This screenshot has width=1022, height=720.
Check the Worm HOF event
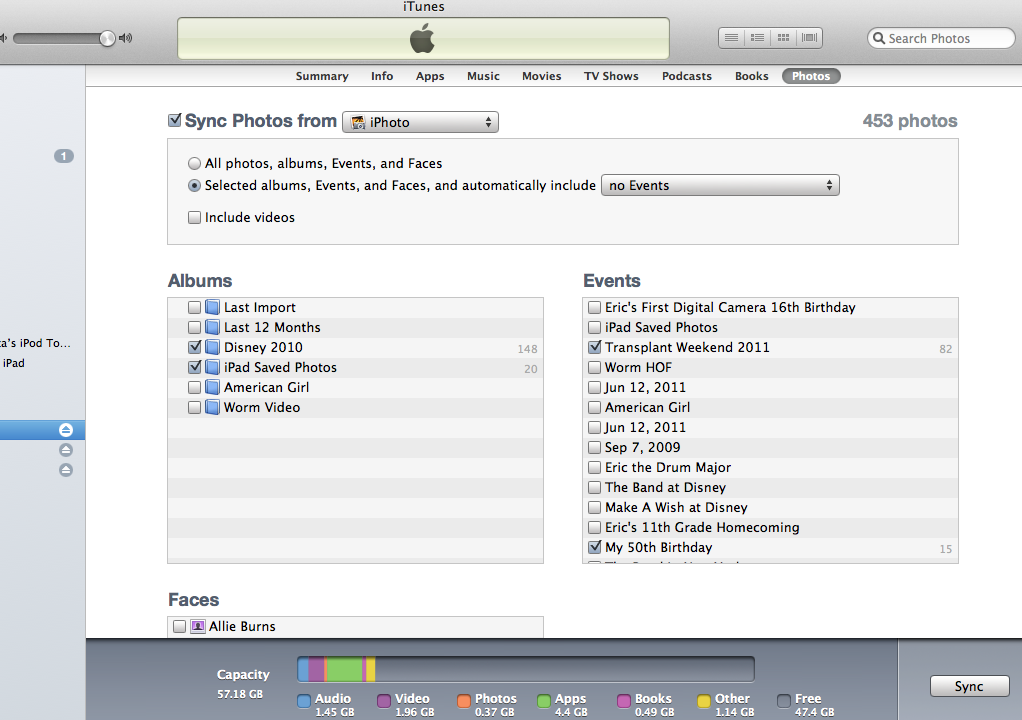(x=594, y=367)
